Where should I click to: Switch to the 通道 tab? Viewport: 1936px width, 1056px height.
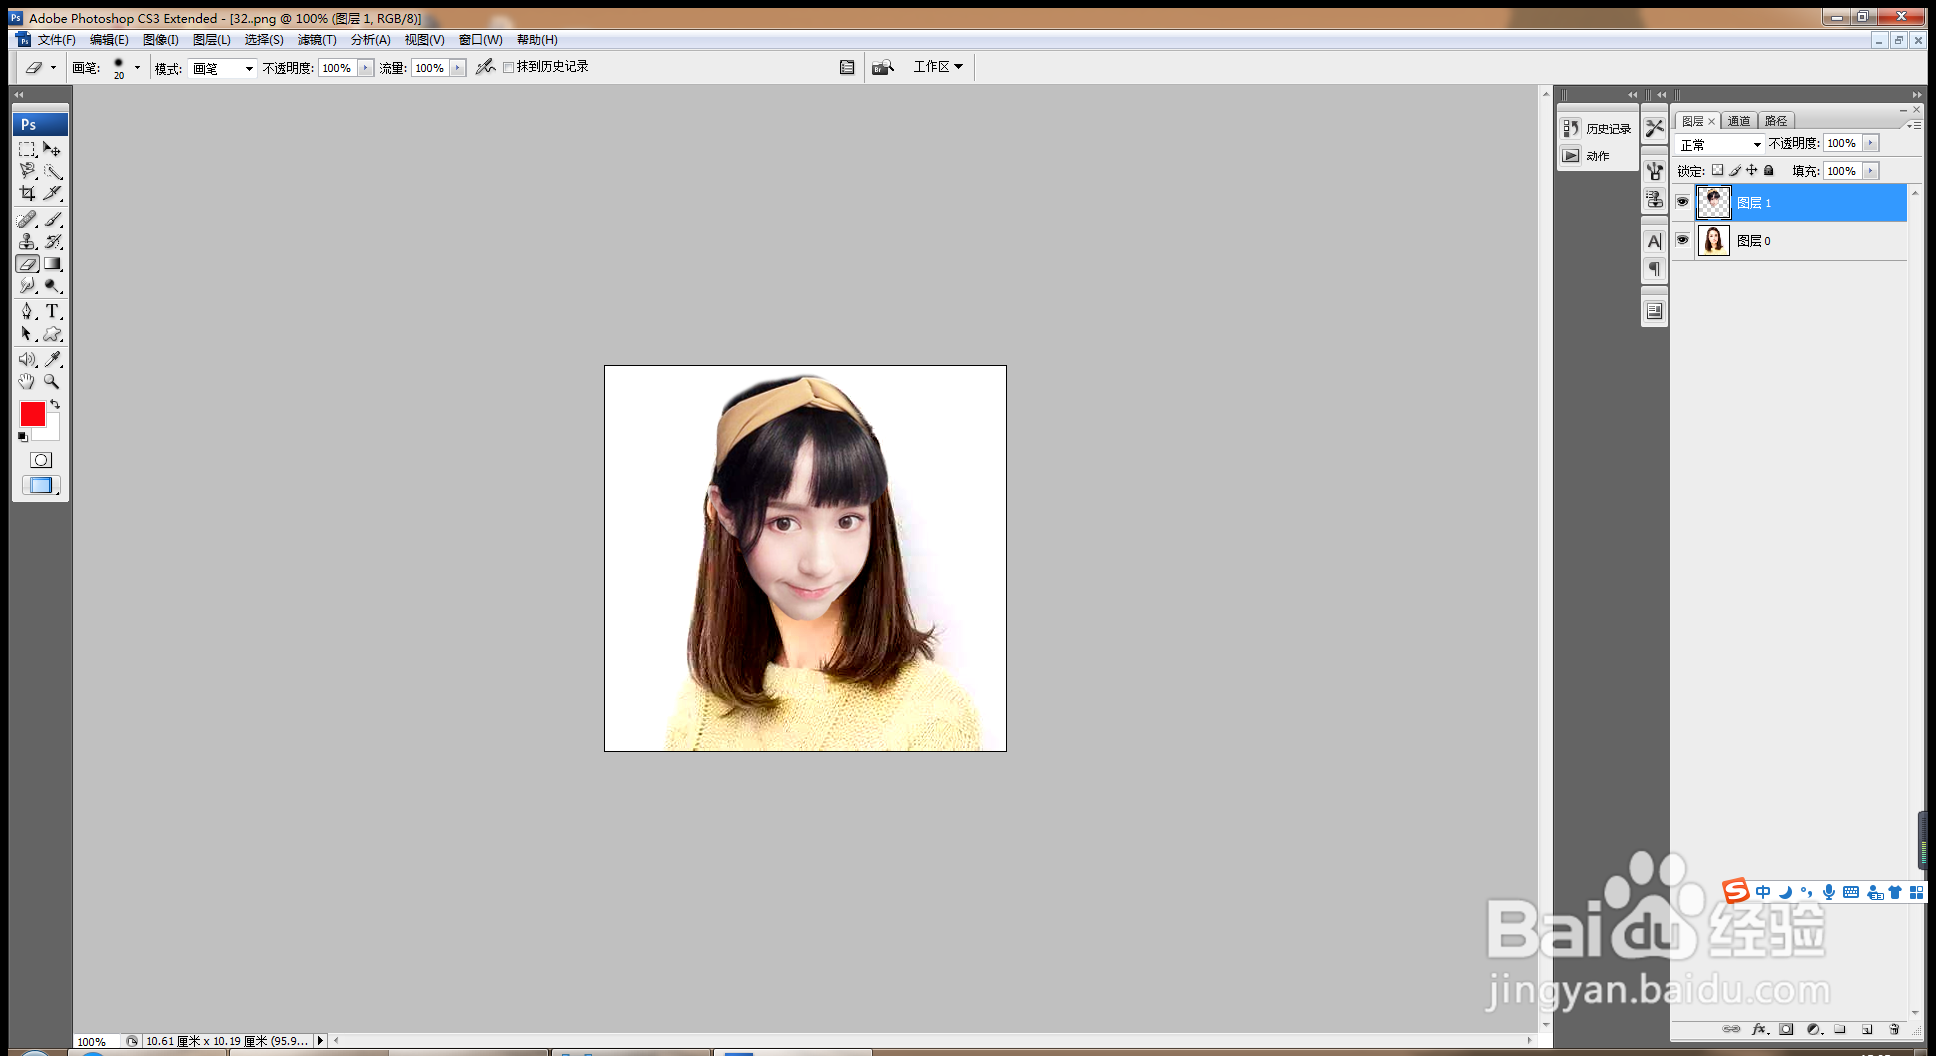pyautogui.click(x=1739, y=121)
